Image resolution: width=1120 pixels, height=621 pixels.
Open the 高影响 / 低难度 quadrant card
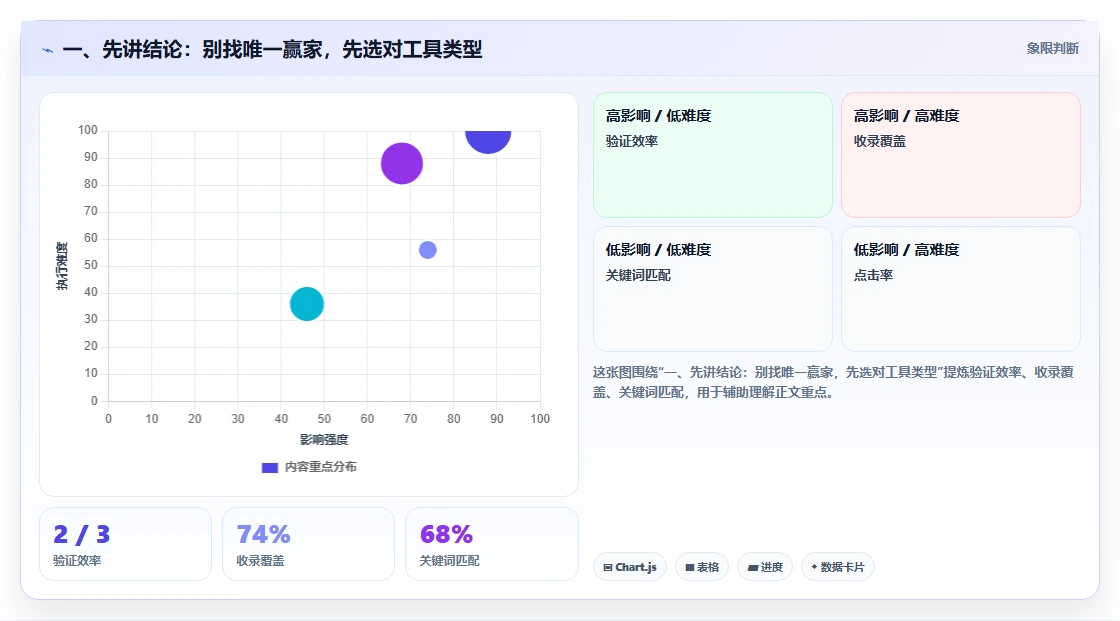click(x=713, y=155)
